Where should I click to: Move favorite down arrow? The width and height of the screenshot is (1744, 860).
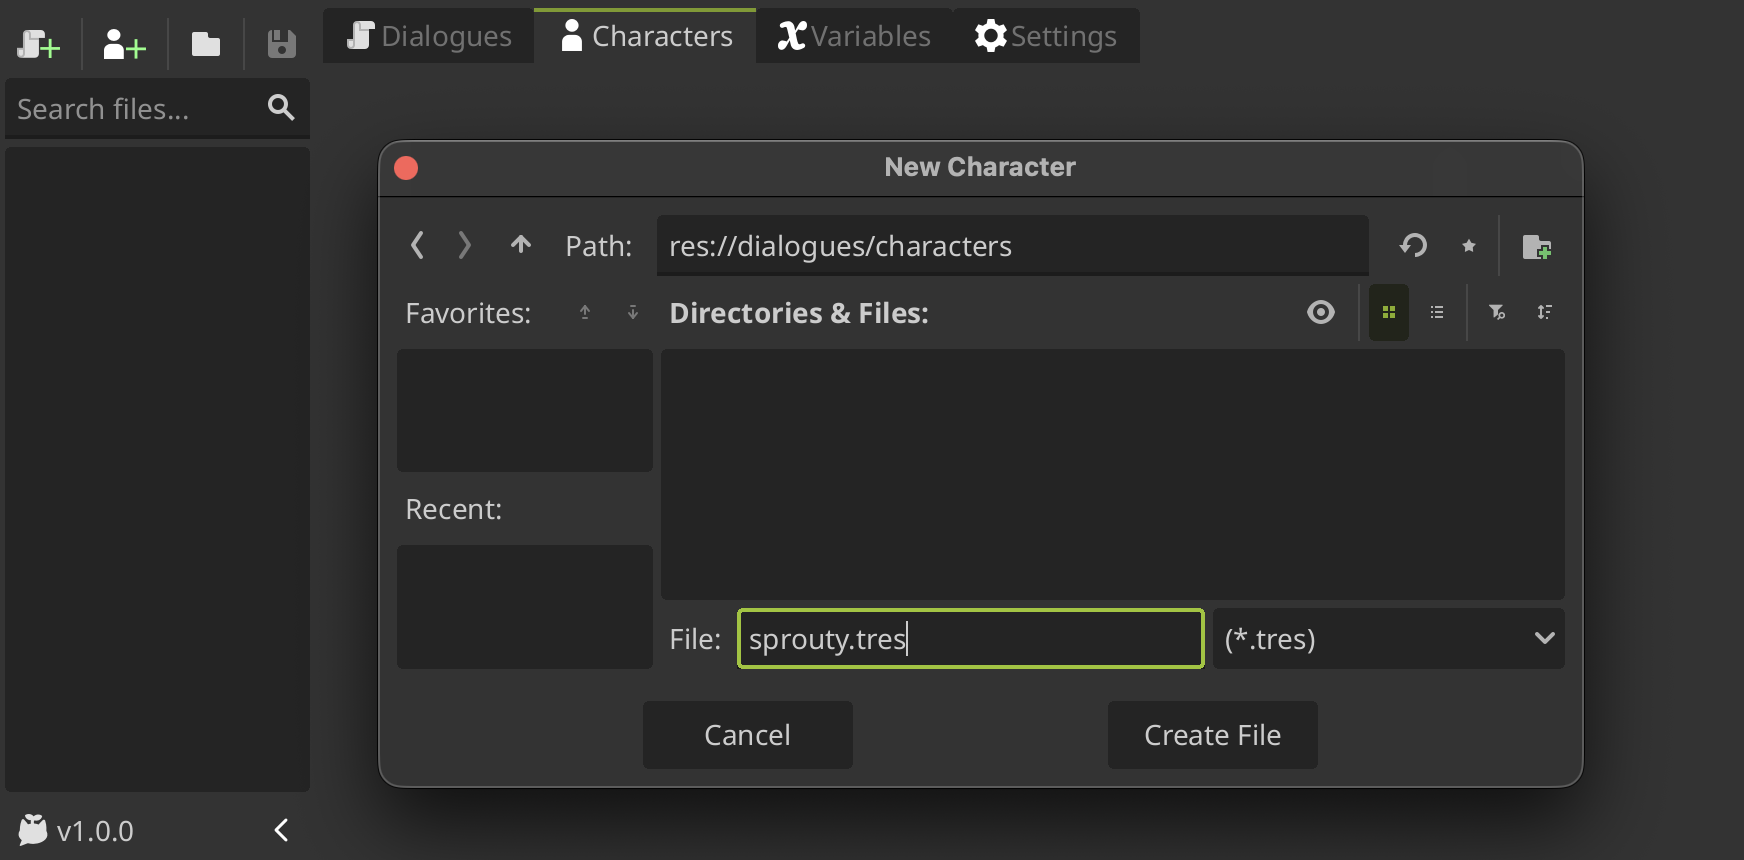(633, 312)
